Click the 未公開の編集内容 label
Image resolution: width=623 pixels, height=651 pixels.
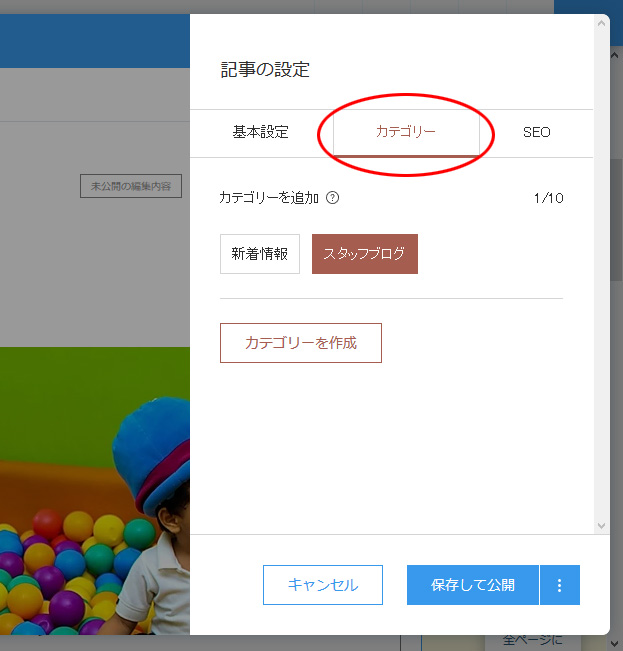coord(130,186)
